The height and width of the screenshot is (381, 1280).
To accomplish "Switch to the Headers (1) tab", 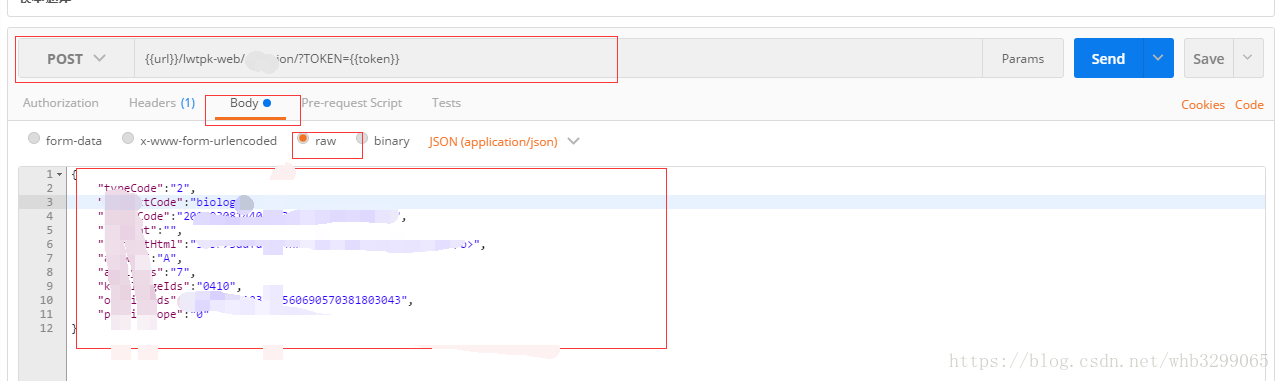I will pyautogui.click(x=162, y=103).
